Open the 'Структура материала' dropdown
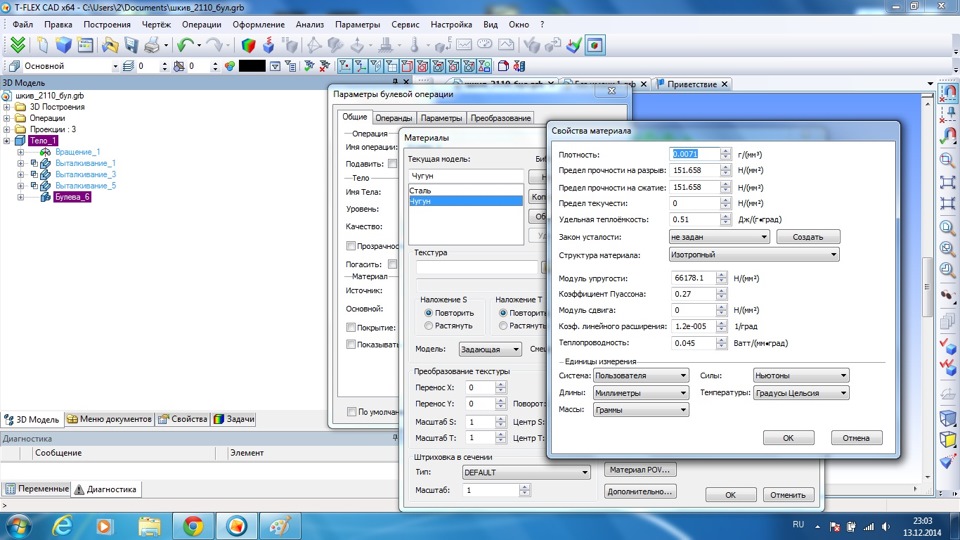 coord(753,255)
